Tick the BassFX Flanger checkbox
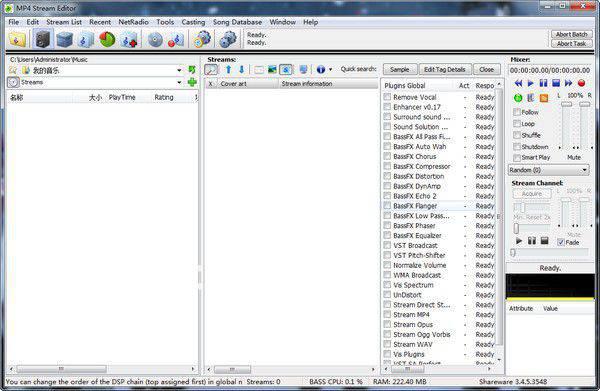600x391 pixels. (387, 205)
